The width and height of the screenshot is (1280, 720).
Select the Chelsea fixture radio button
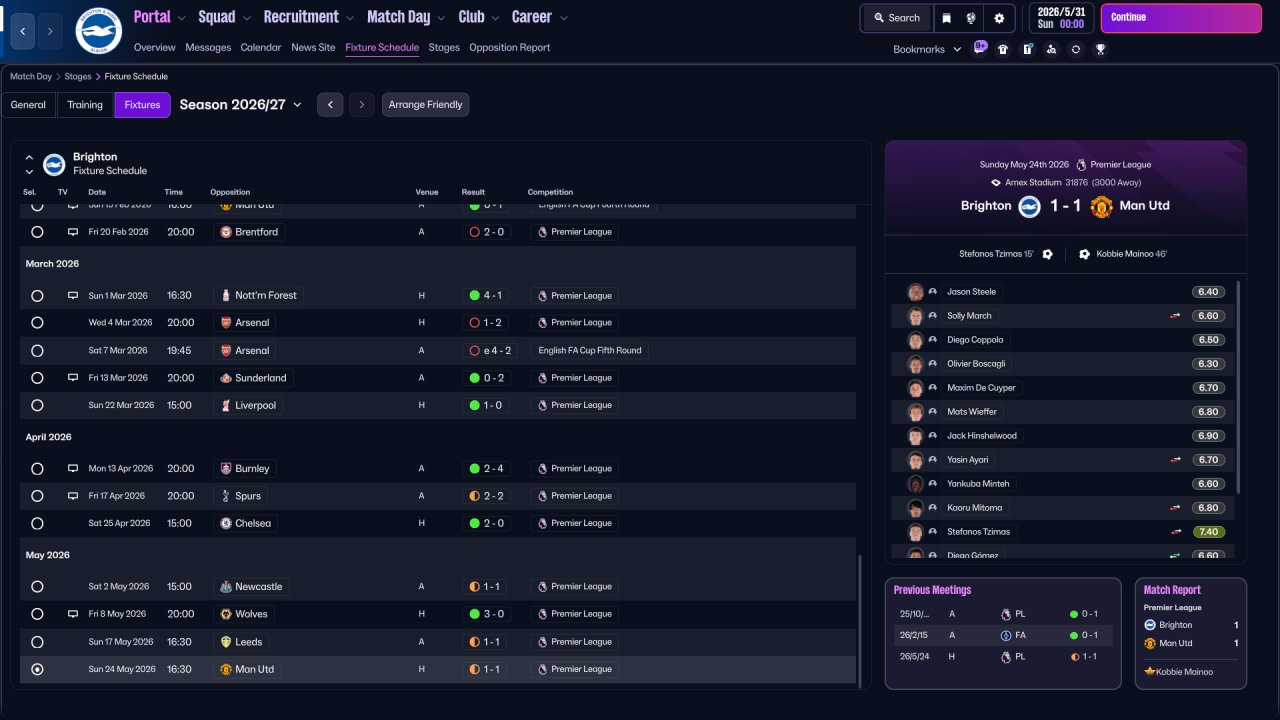37,524
